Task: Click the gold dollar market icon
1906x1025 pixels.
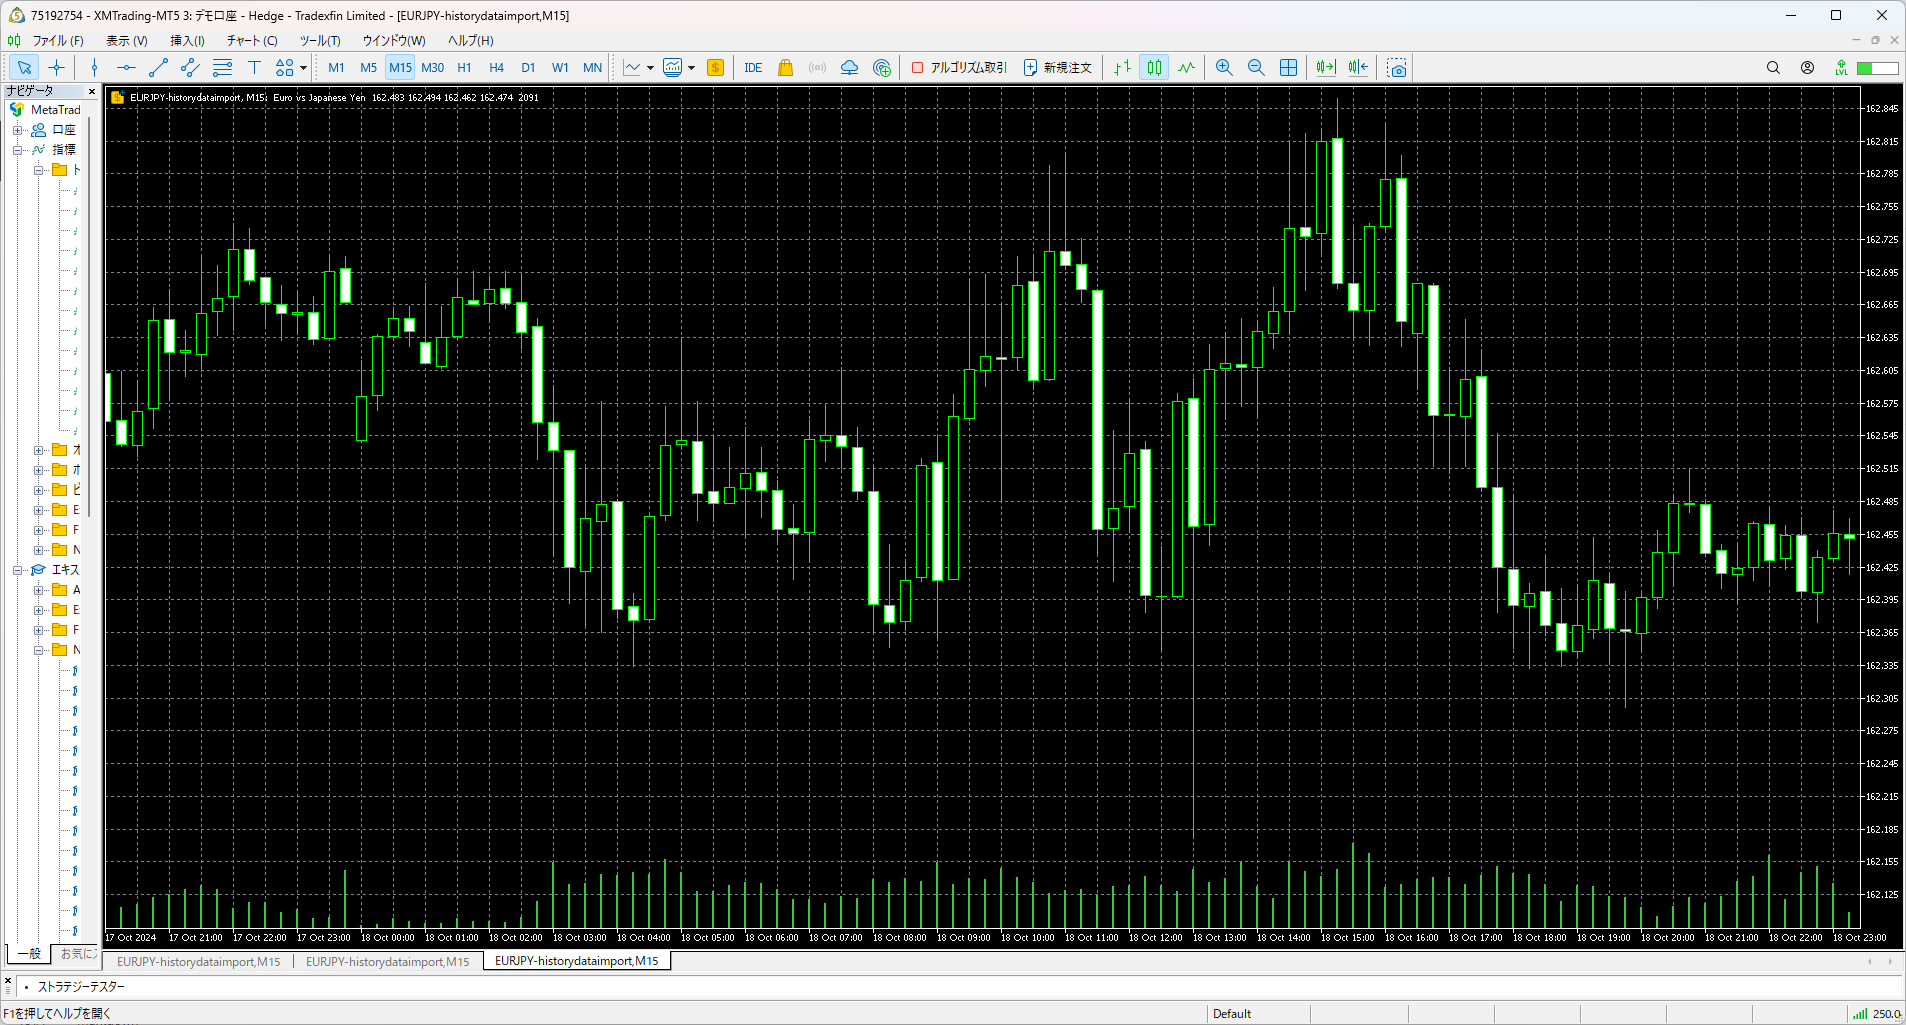Action: tap(715, 67)
